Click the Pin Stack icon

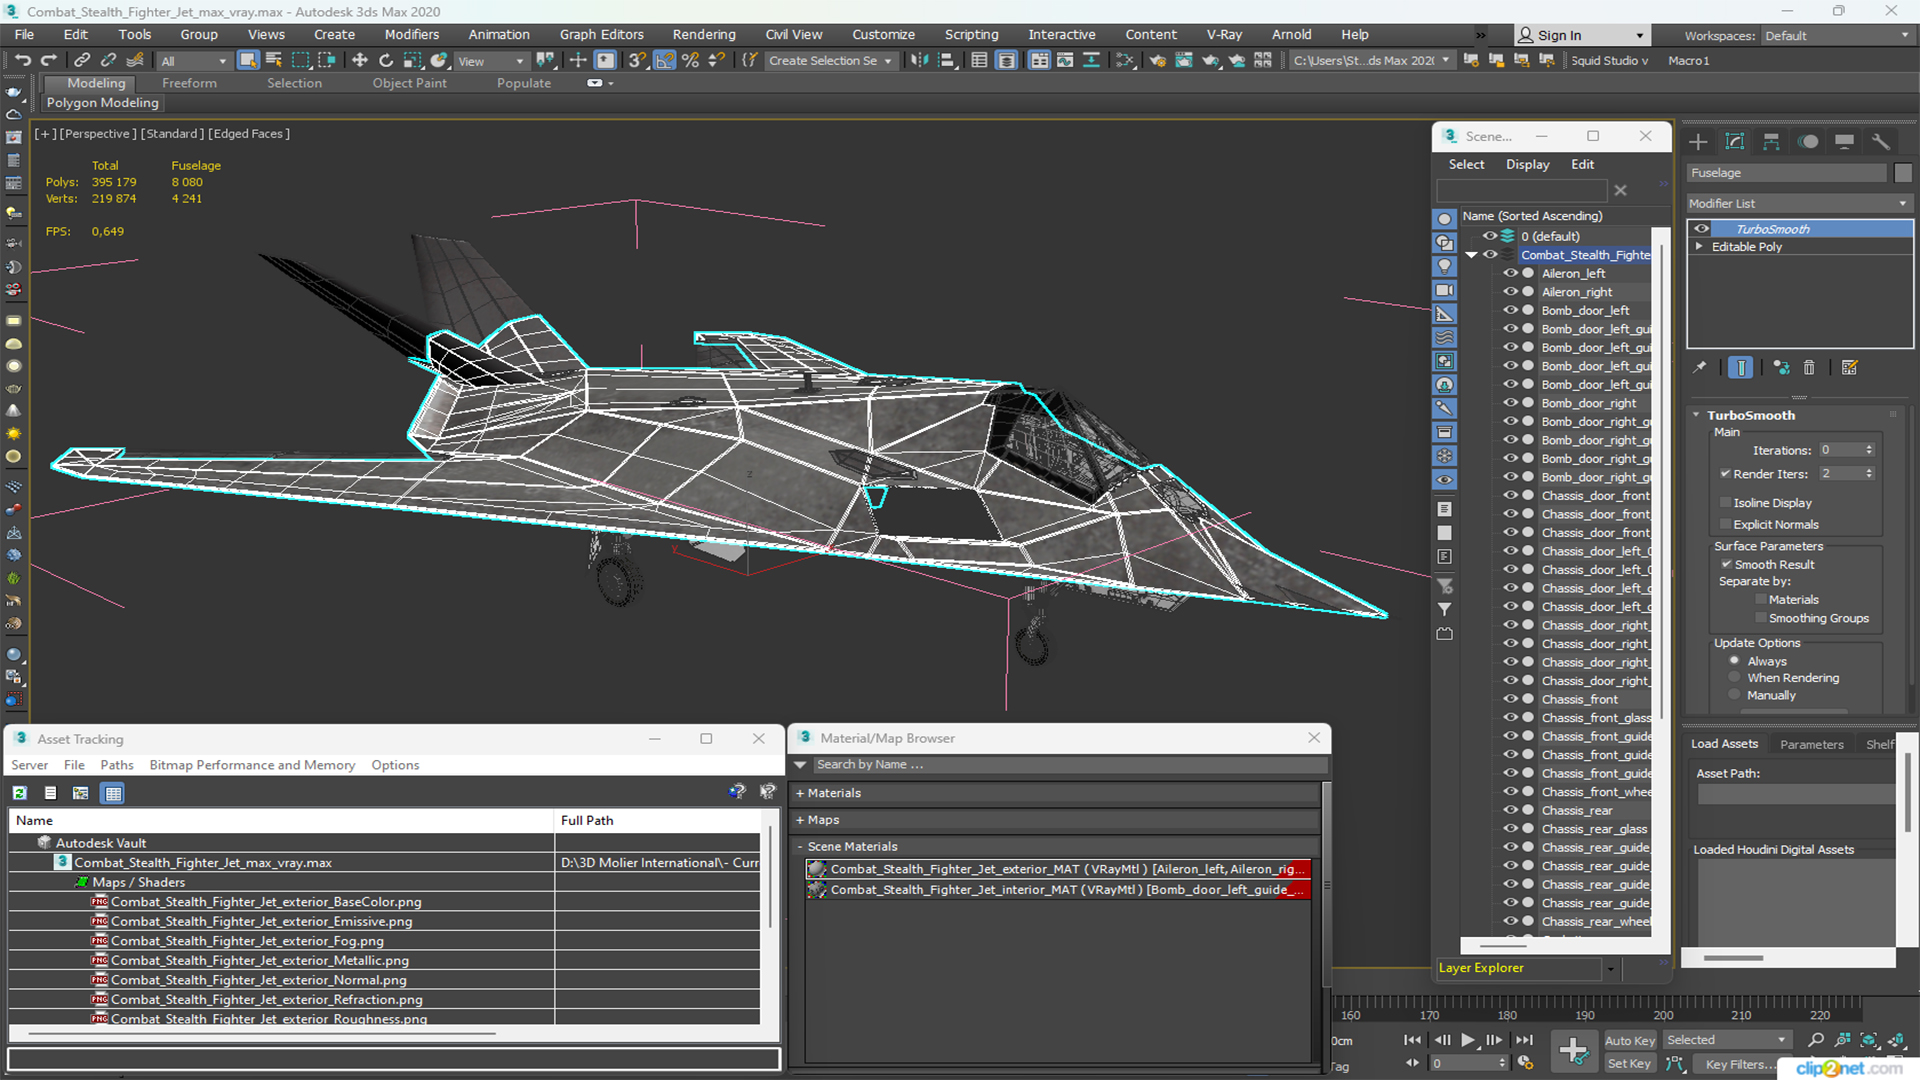click(x=1700, y=367)
